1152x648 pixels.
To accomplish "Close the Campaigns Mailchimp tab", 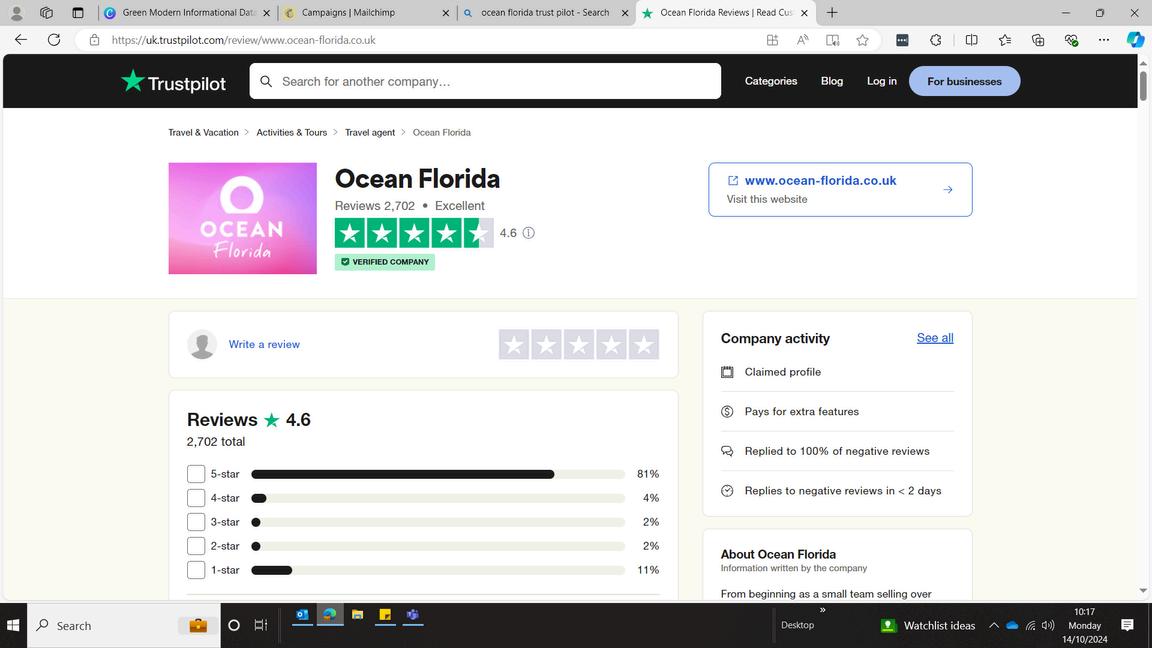I will tap(445, 12).
